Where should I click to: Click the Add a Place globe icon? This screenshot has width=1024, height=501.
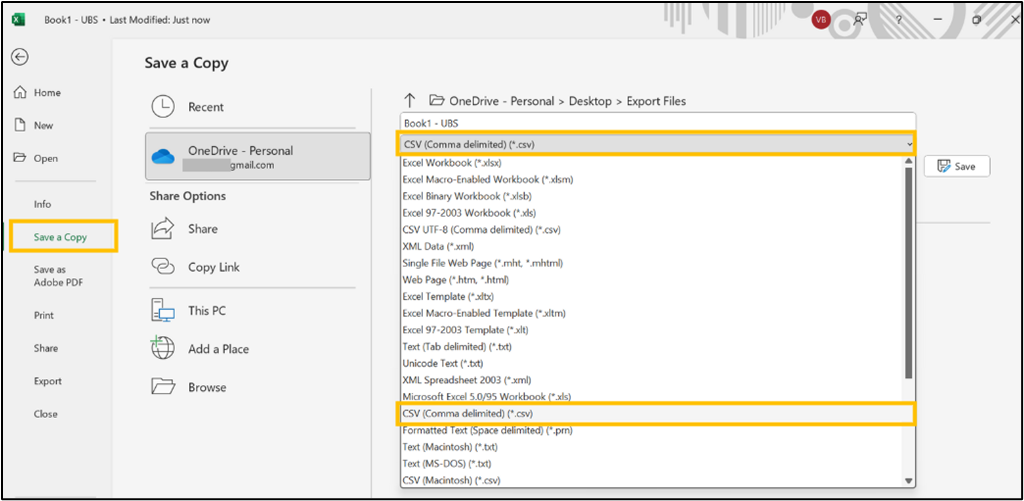[163, 348]
